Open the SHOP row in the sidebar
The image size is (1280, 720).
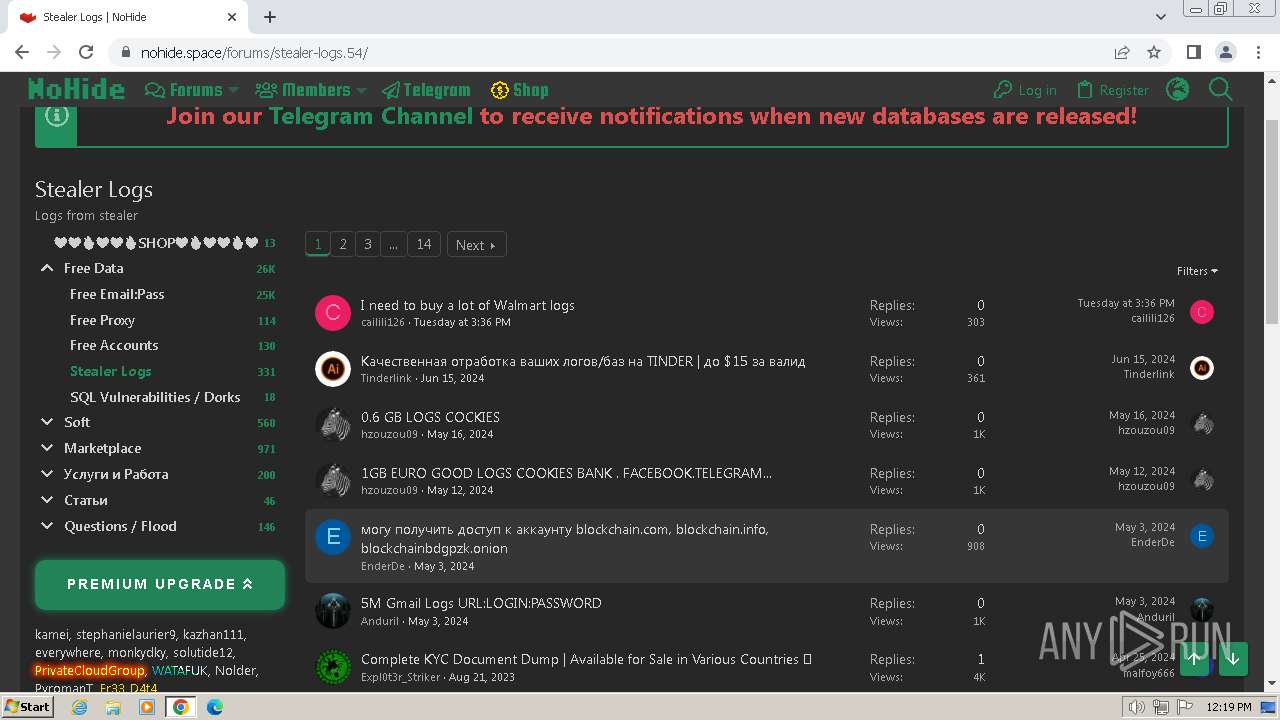[x=156, y=242]
